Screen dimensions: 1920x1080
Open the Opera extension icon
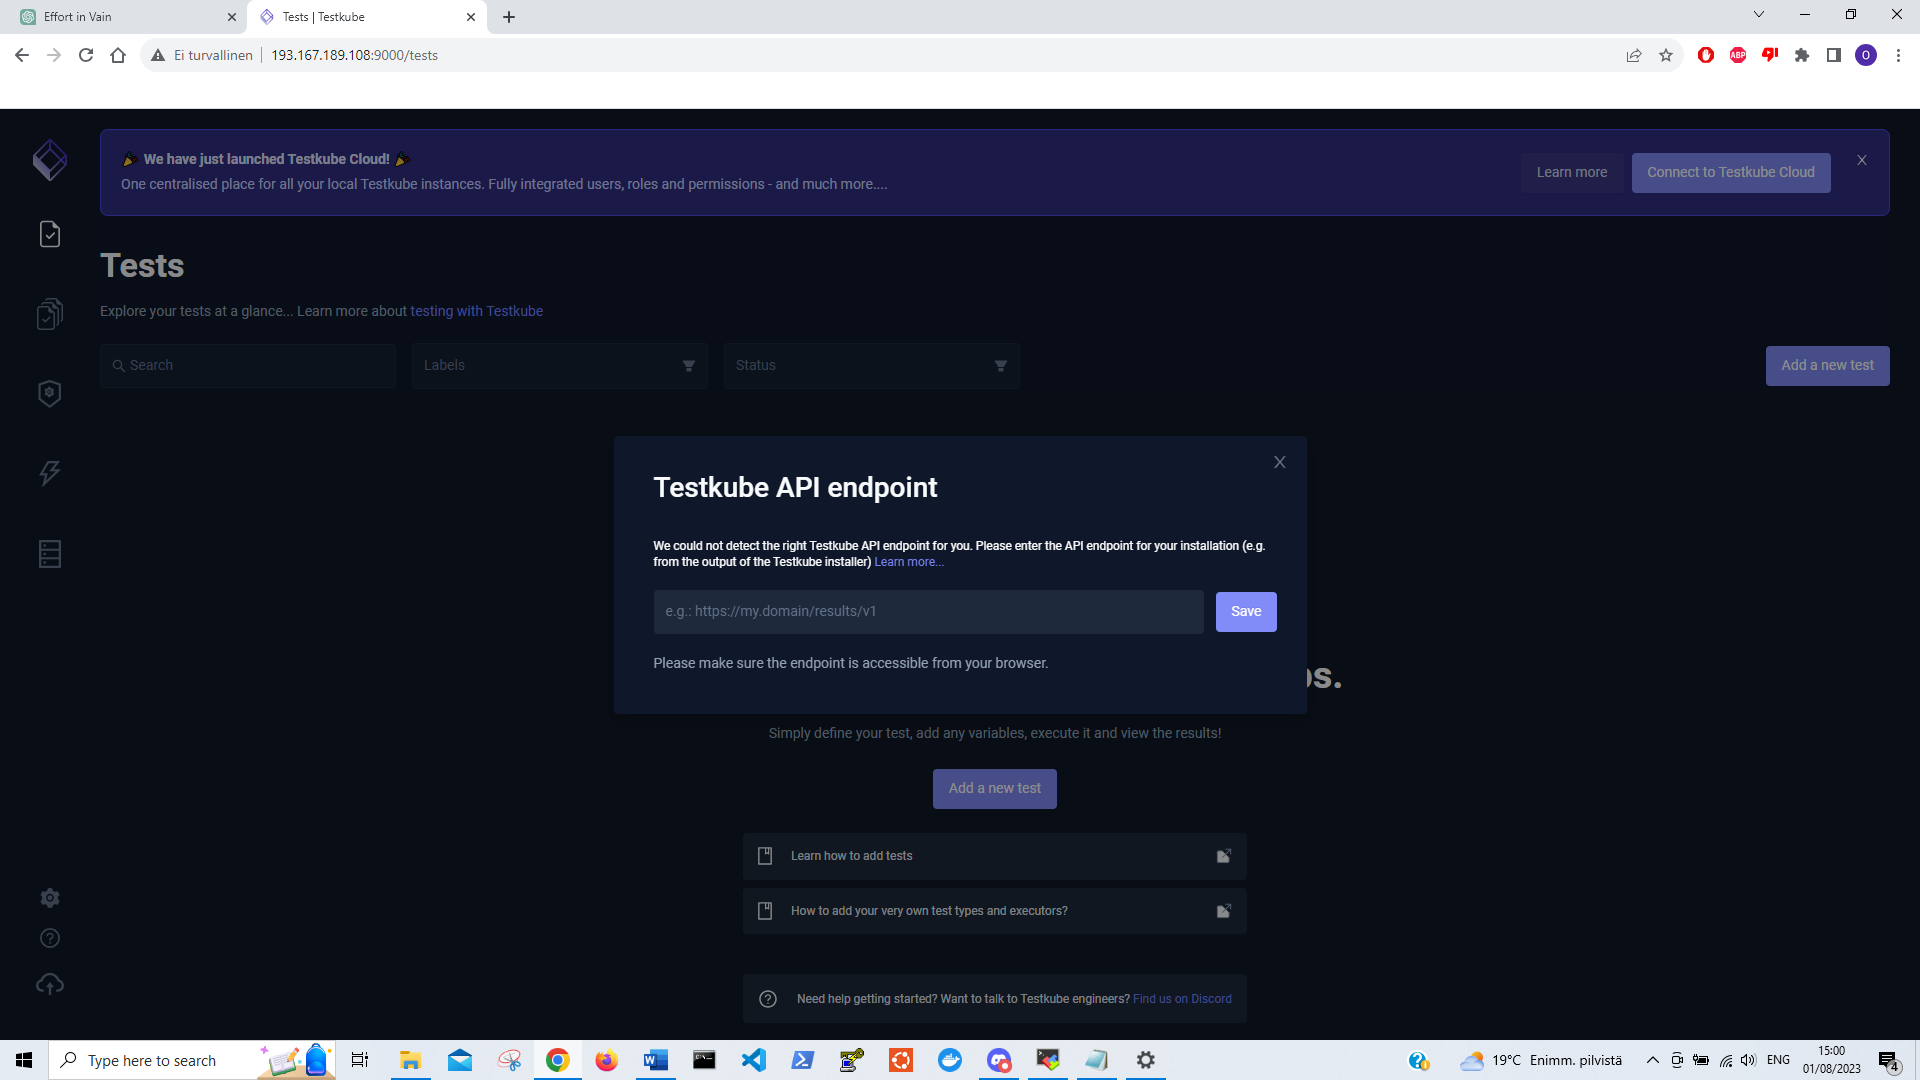(1706, 56)
